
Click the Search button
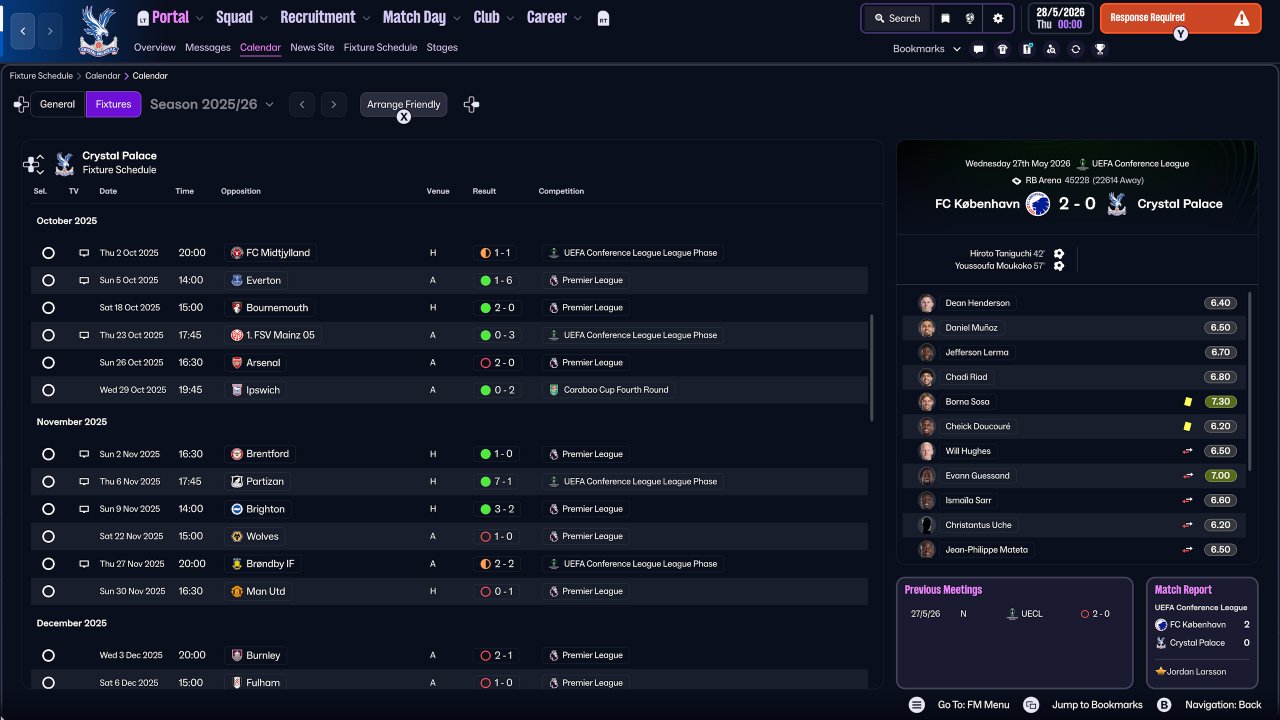pos(896,18)
